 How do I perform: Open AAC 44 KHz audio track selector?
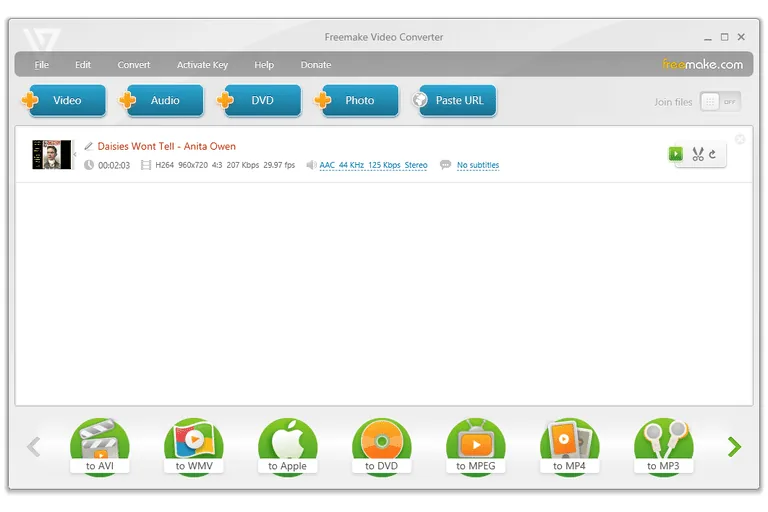pos(373,165)
